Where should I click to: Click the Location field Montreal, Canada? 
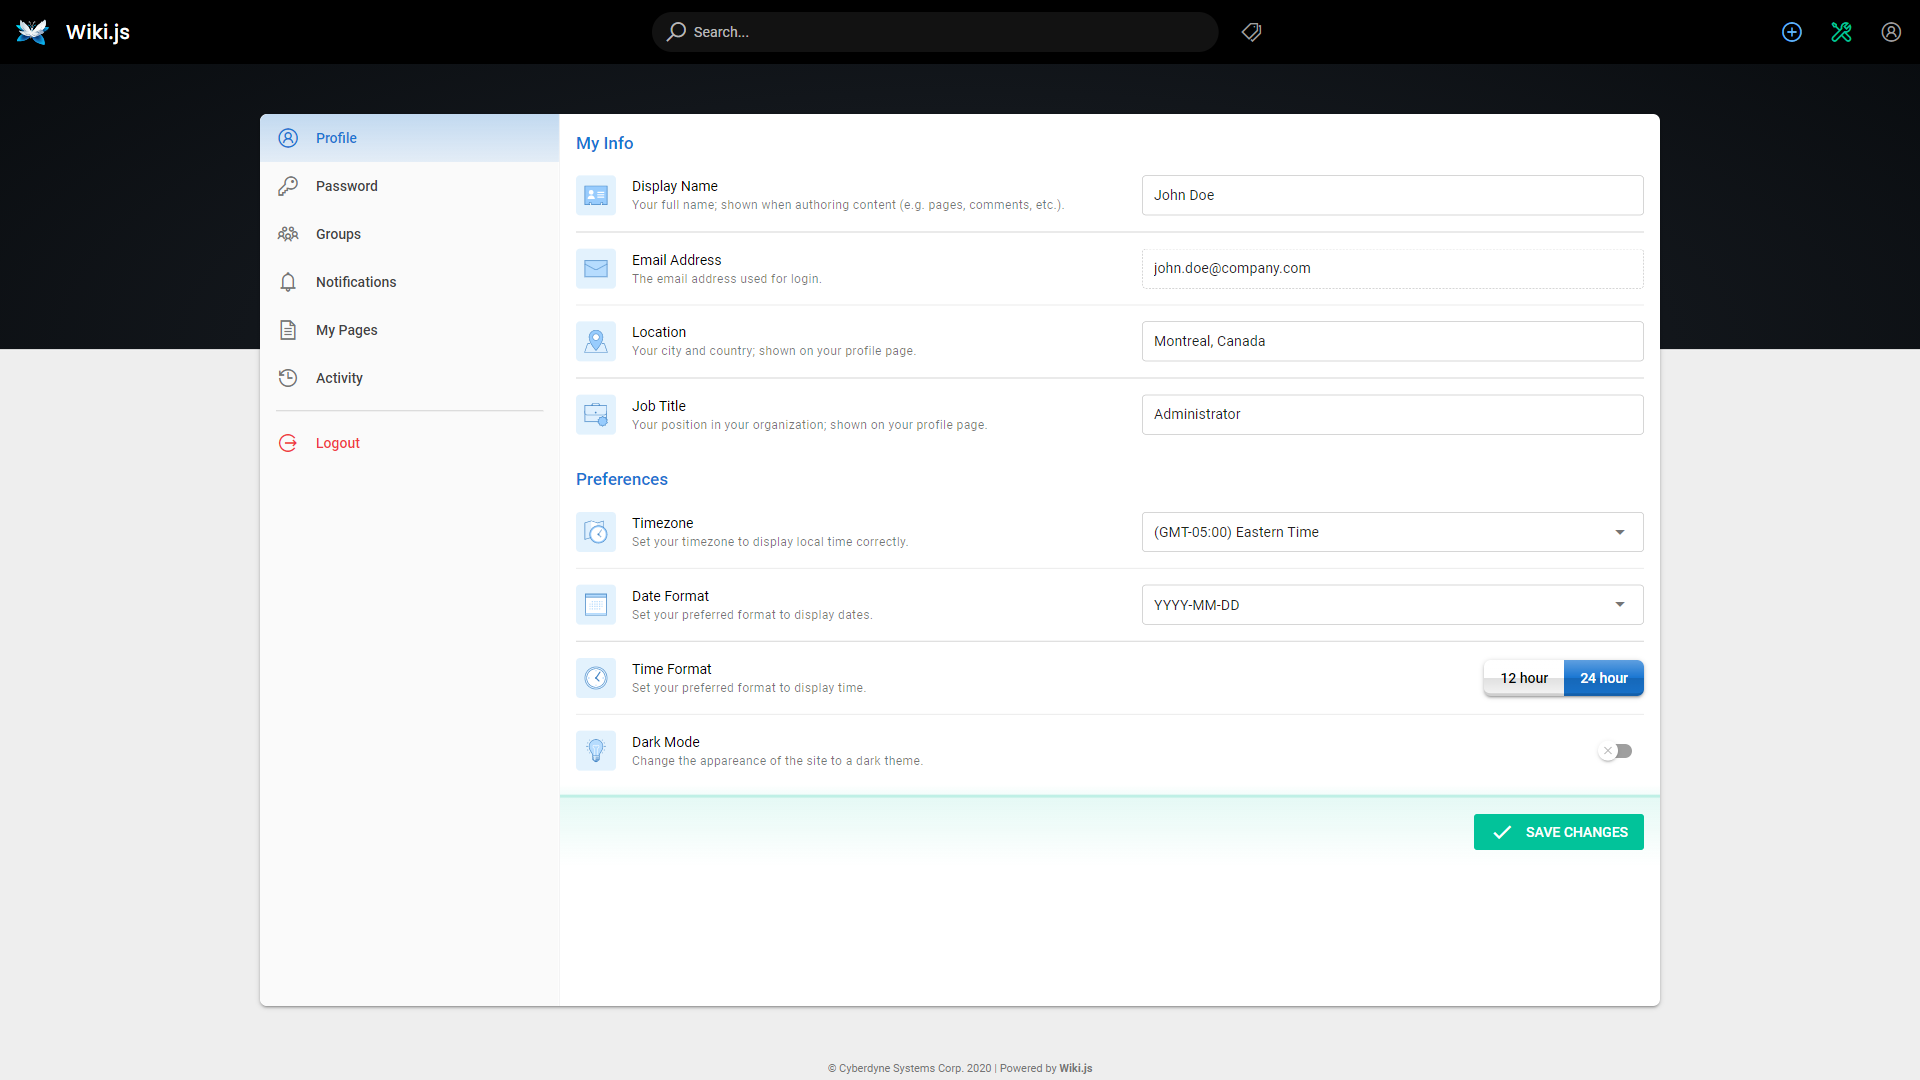pyautogui.click(x=1393, y=341)
